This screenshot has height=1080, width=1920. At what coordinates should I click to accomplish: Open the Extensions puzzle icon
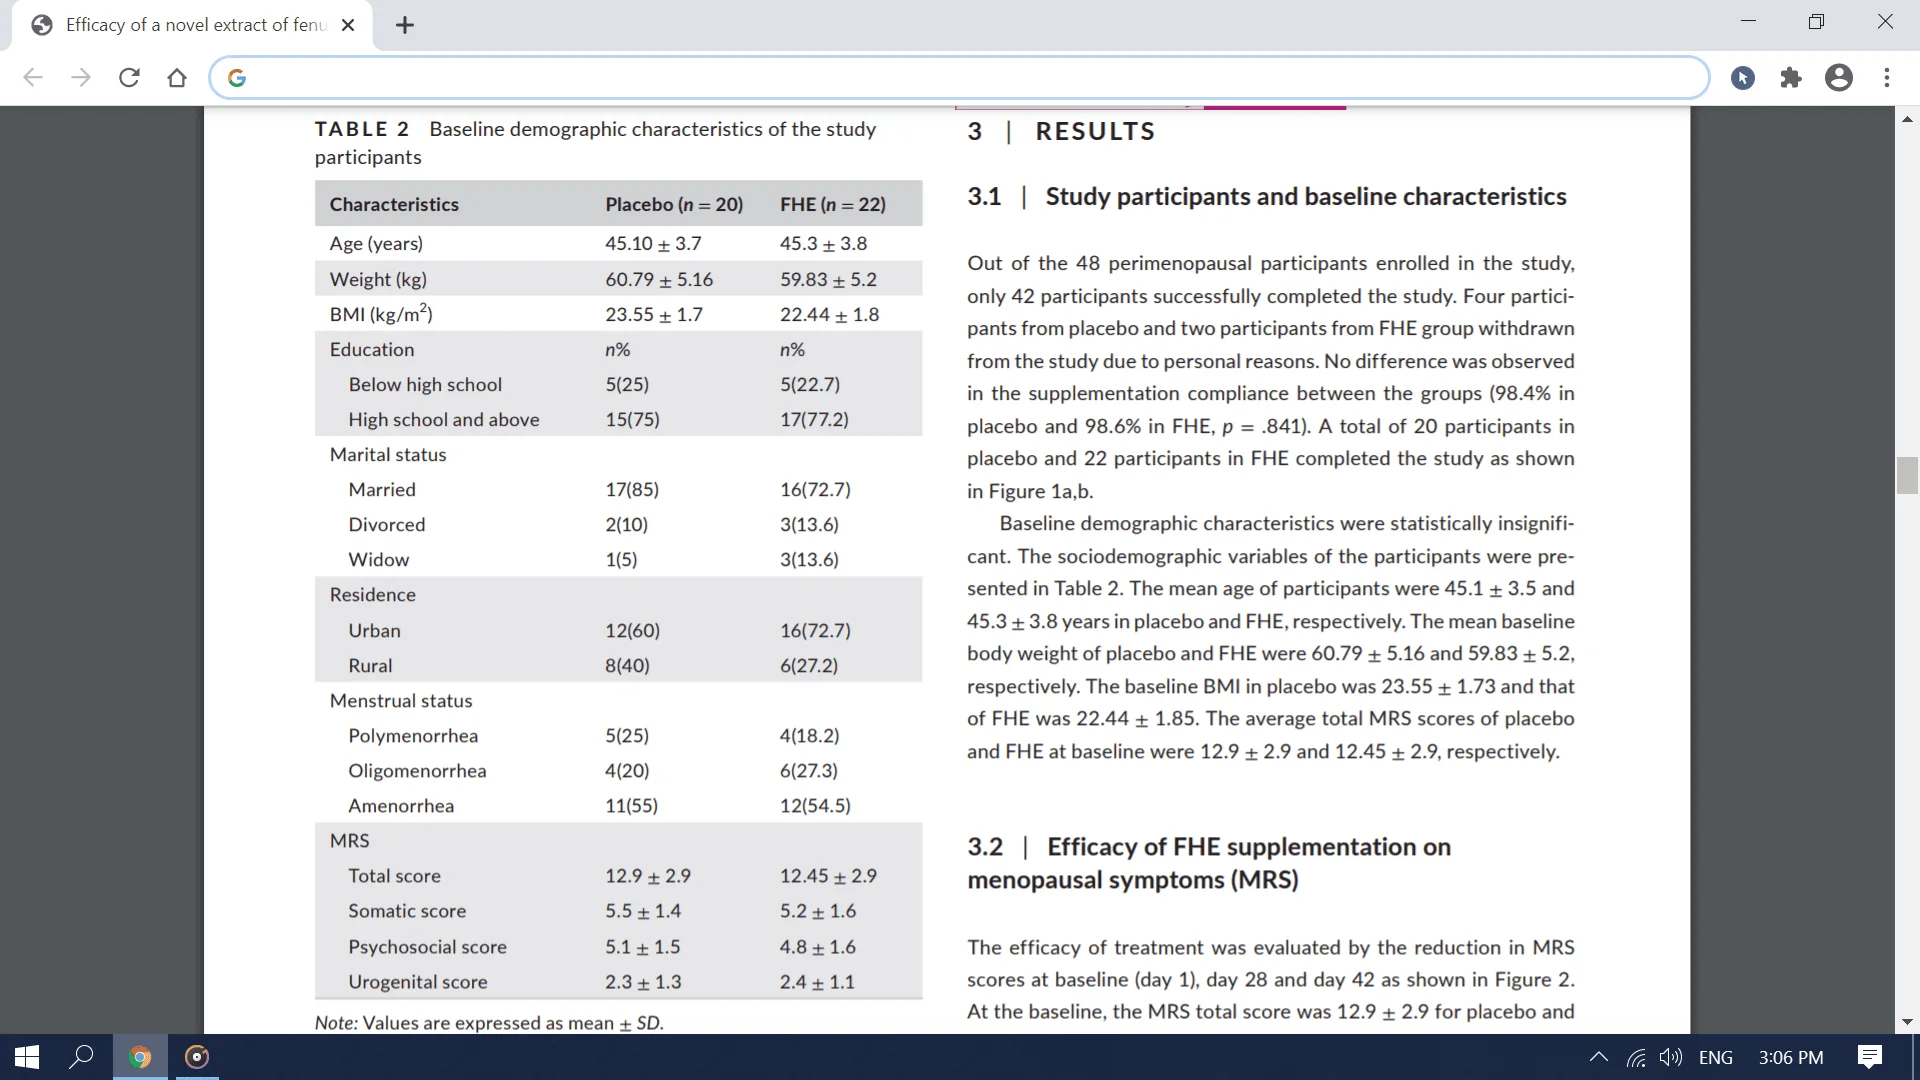(x=1791, y=78)
